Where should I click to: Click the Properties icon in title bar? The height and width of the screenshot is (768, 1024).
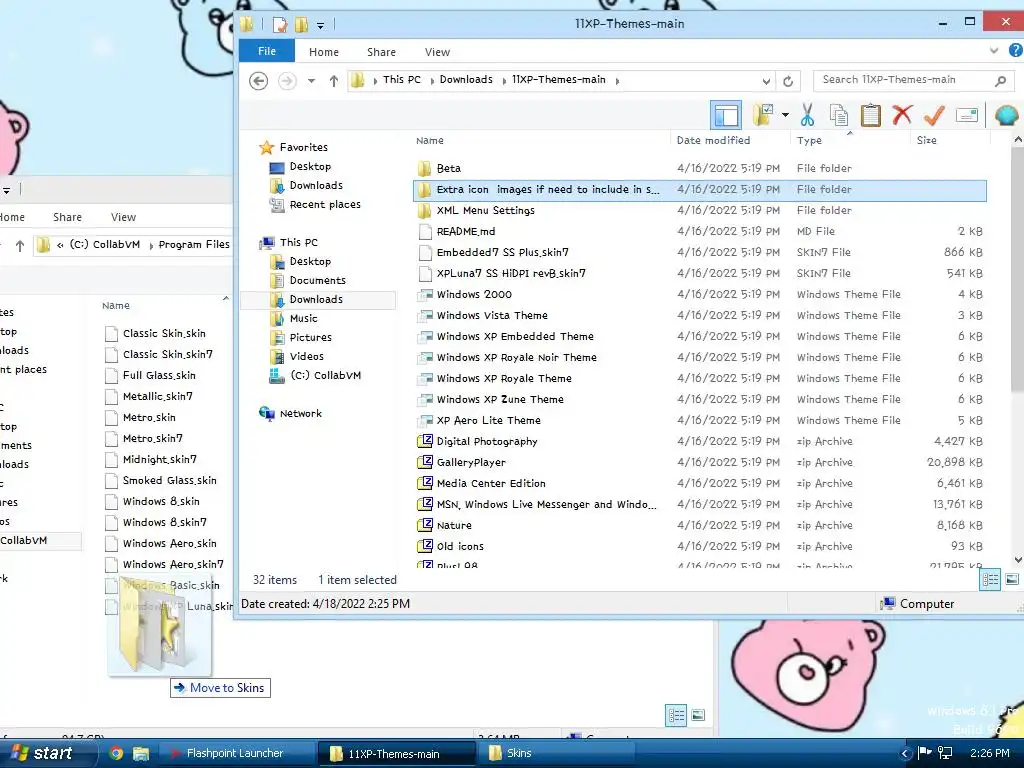[x=280, y=25]
